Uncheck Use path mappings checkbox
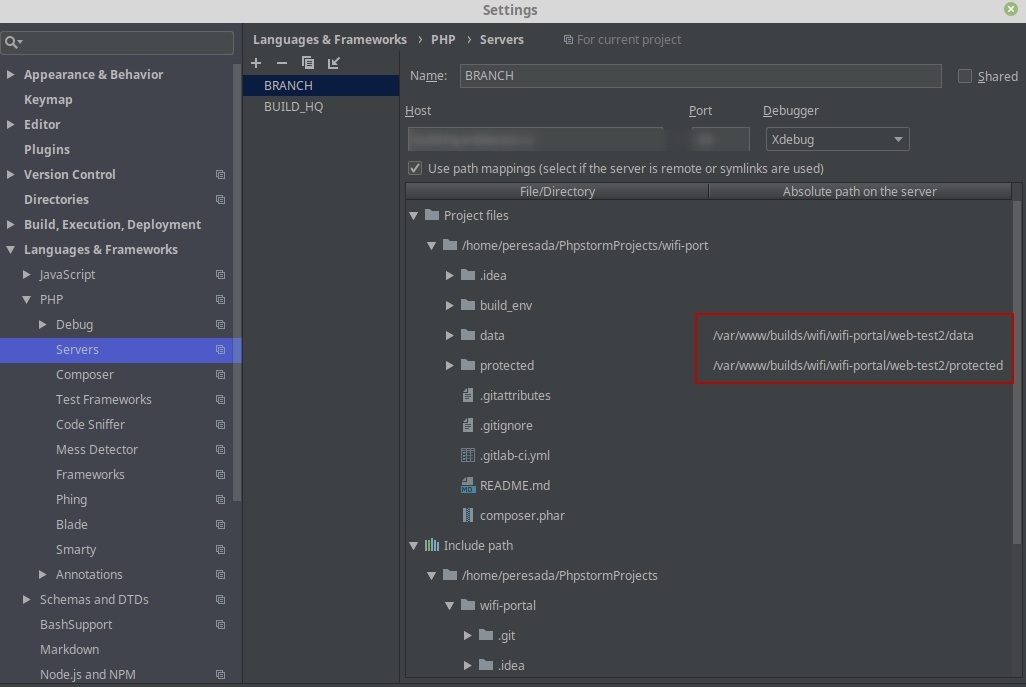The width and height of the screenshot is (1026, 687). click(415, 168)
